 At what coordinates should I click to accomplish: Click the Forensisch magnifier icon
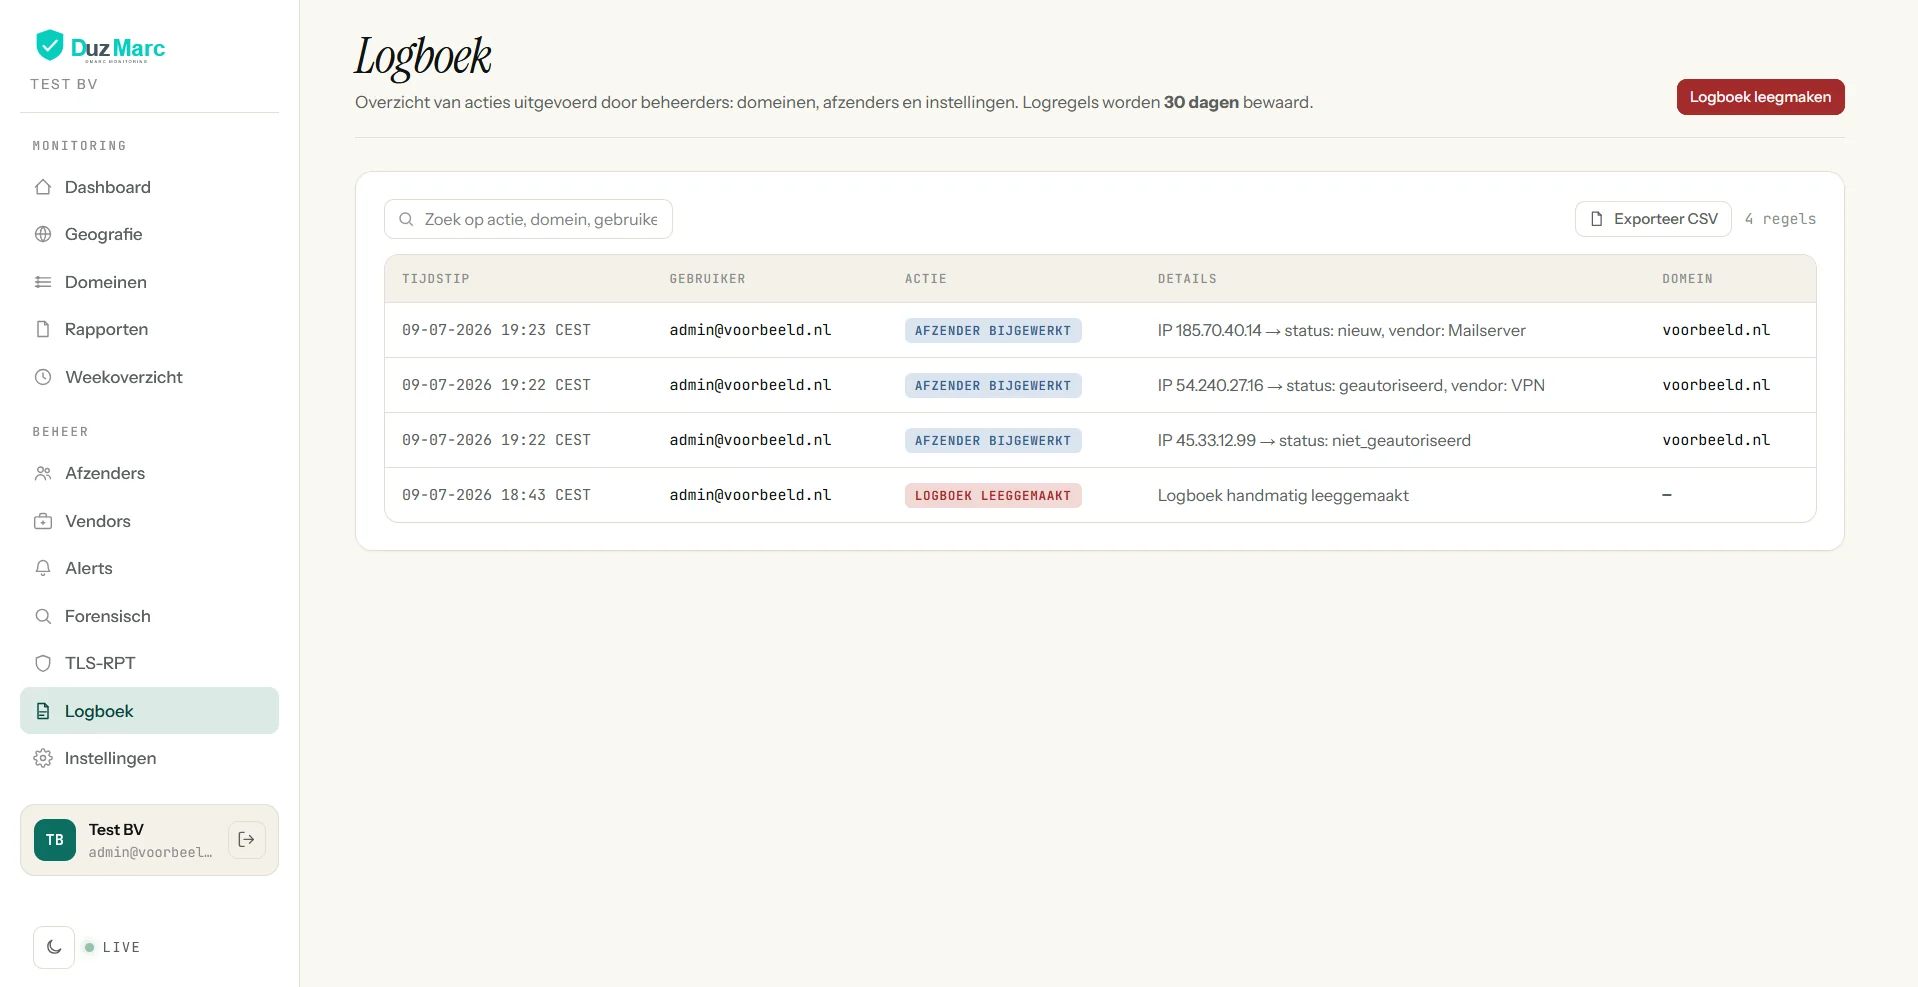[43, 616]
